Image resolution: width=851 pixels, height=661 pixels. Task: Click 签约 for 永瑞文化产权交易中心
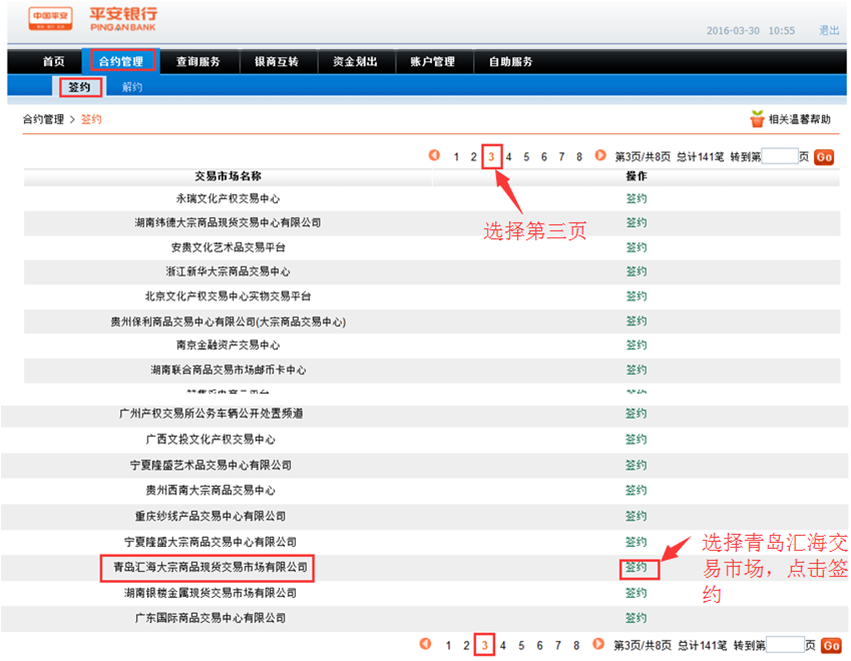coord(636,198)
